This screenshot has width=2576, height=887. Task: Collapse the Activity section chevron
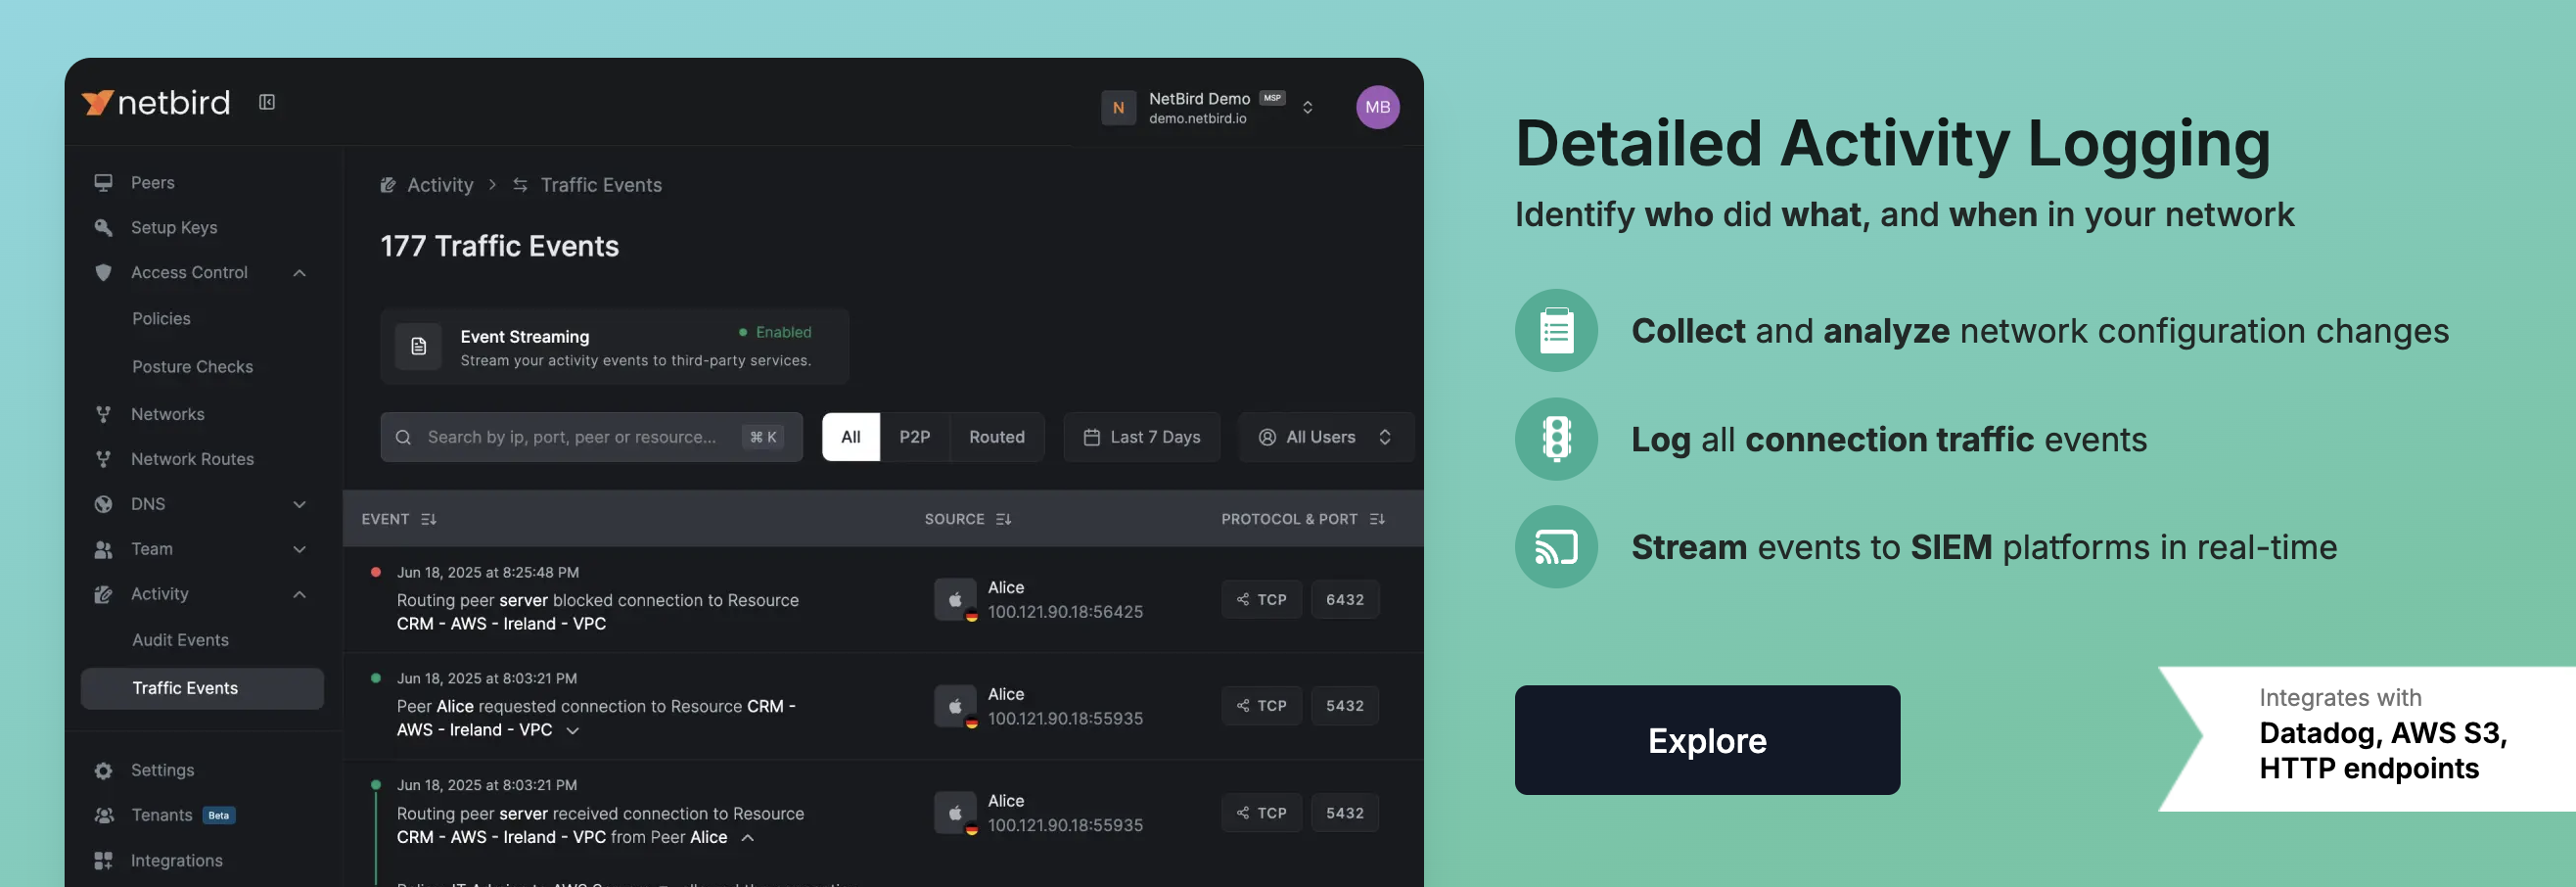point(299,594)
